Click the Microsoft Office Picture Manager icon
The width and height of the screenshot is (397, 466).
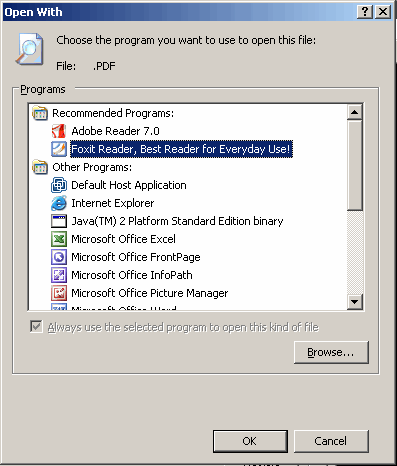[x=59, y=293]
